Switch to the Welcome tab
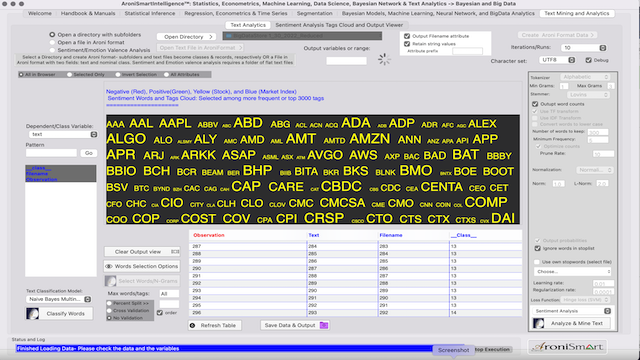 [x=40, y=13]
